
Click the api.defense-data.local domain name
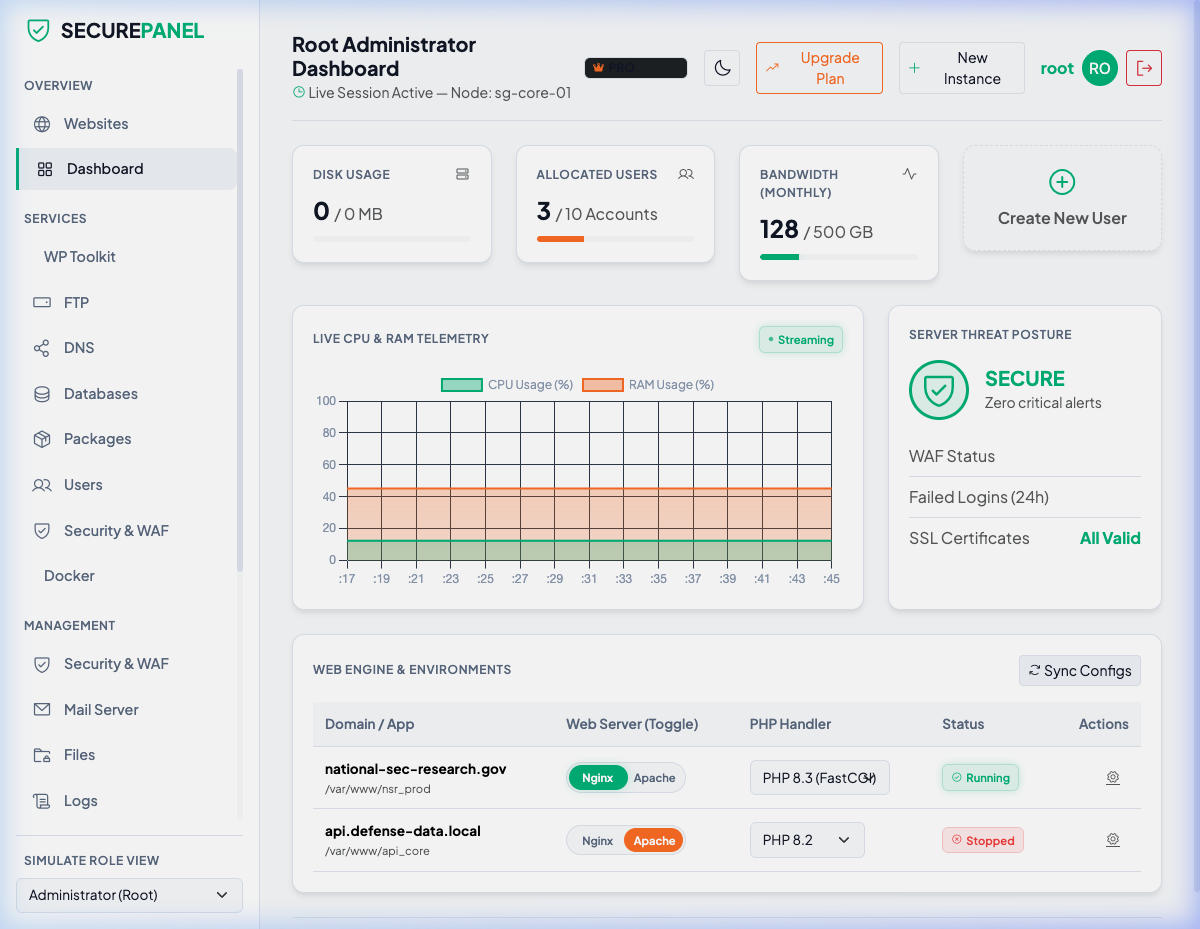click(x=403, y=831)
